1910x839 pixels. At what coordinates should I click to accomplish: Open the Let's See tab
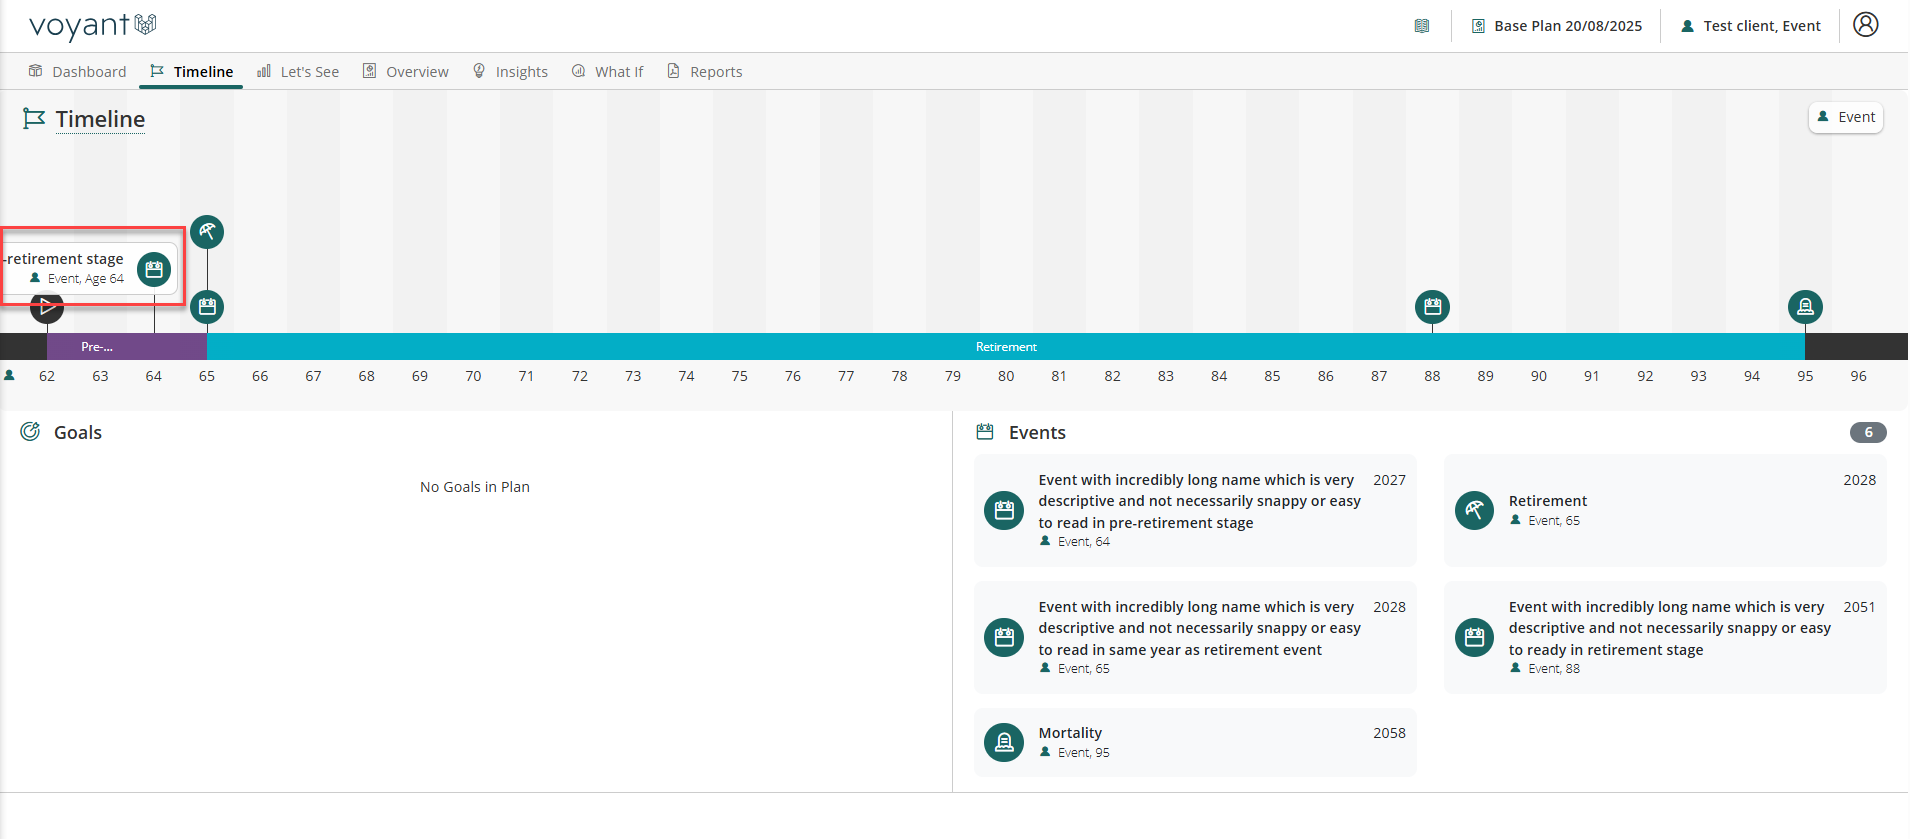[x=298, y=72]
